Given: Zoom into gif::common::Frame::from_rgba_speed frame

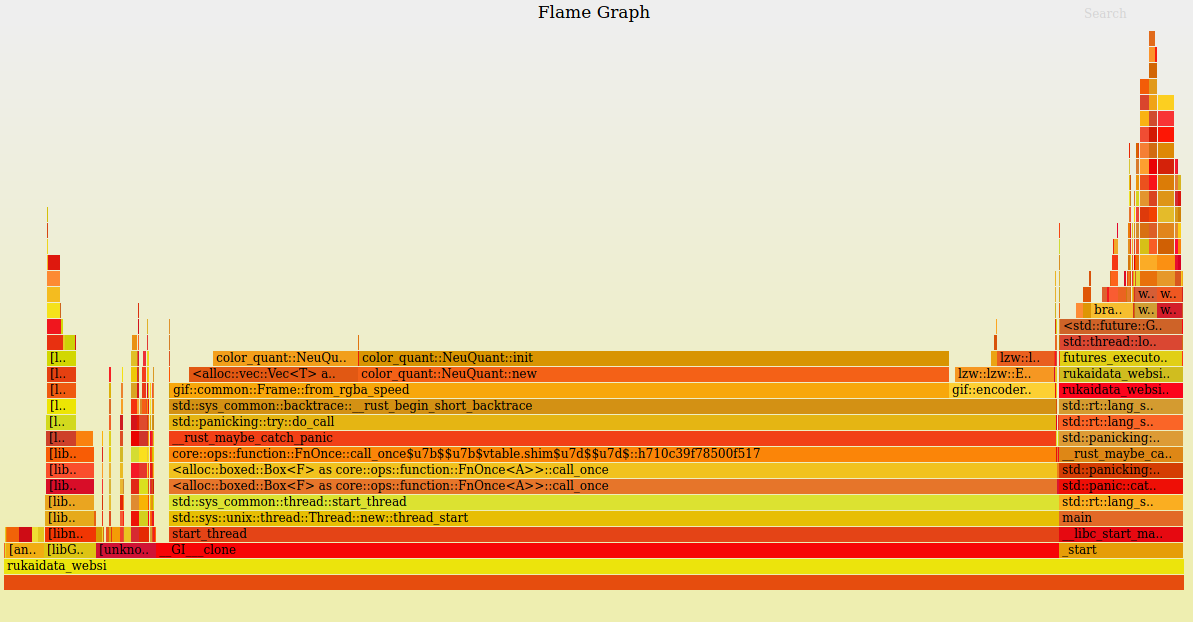Looking at the screenshot, I should tap(559, 391).
